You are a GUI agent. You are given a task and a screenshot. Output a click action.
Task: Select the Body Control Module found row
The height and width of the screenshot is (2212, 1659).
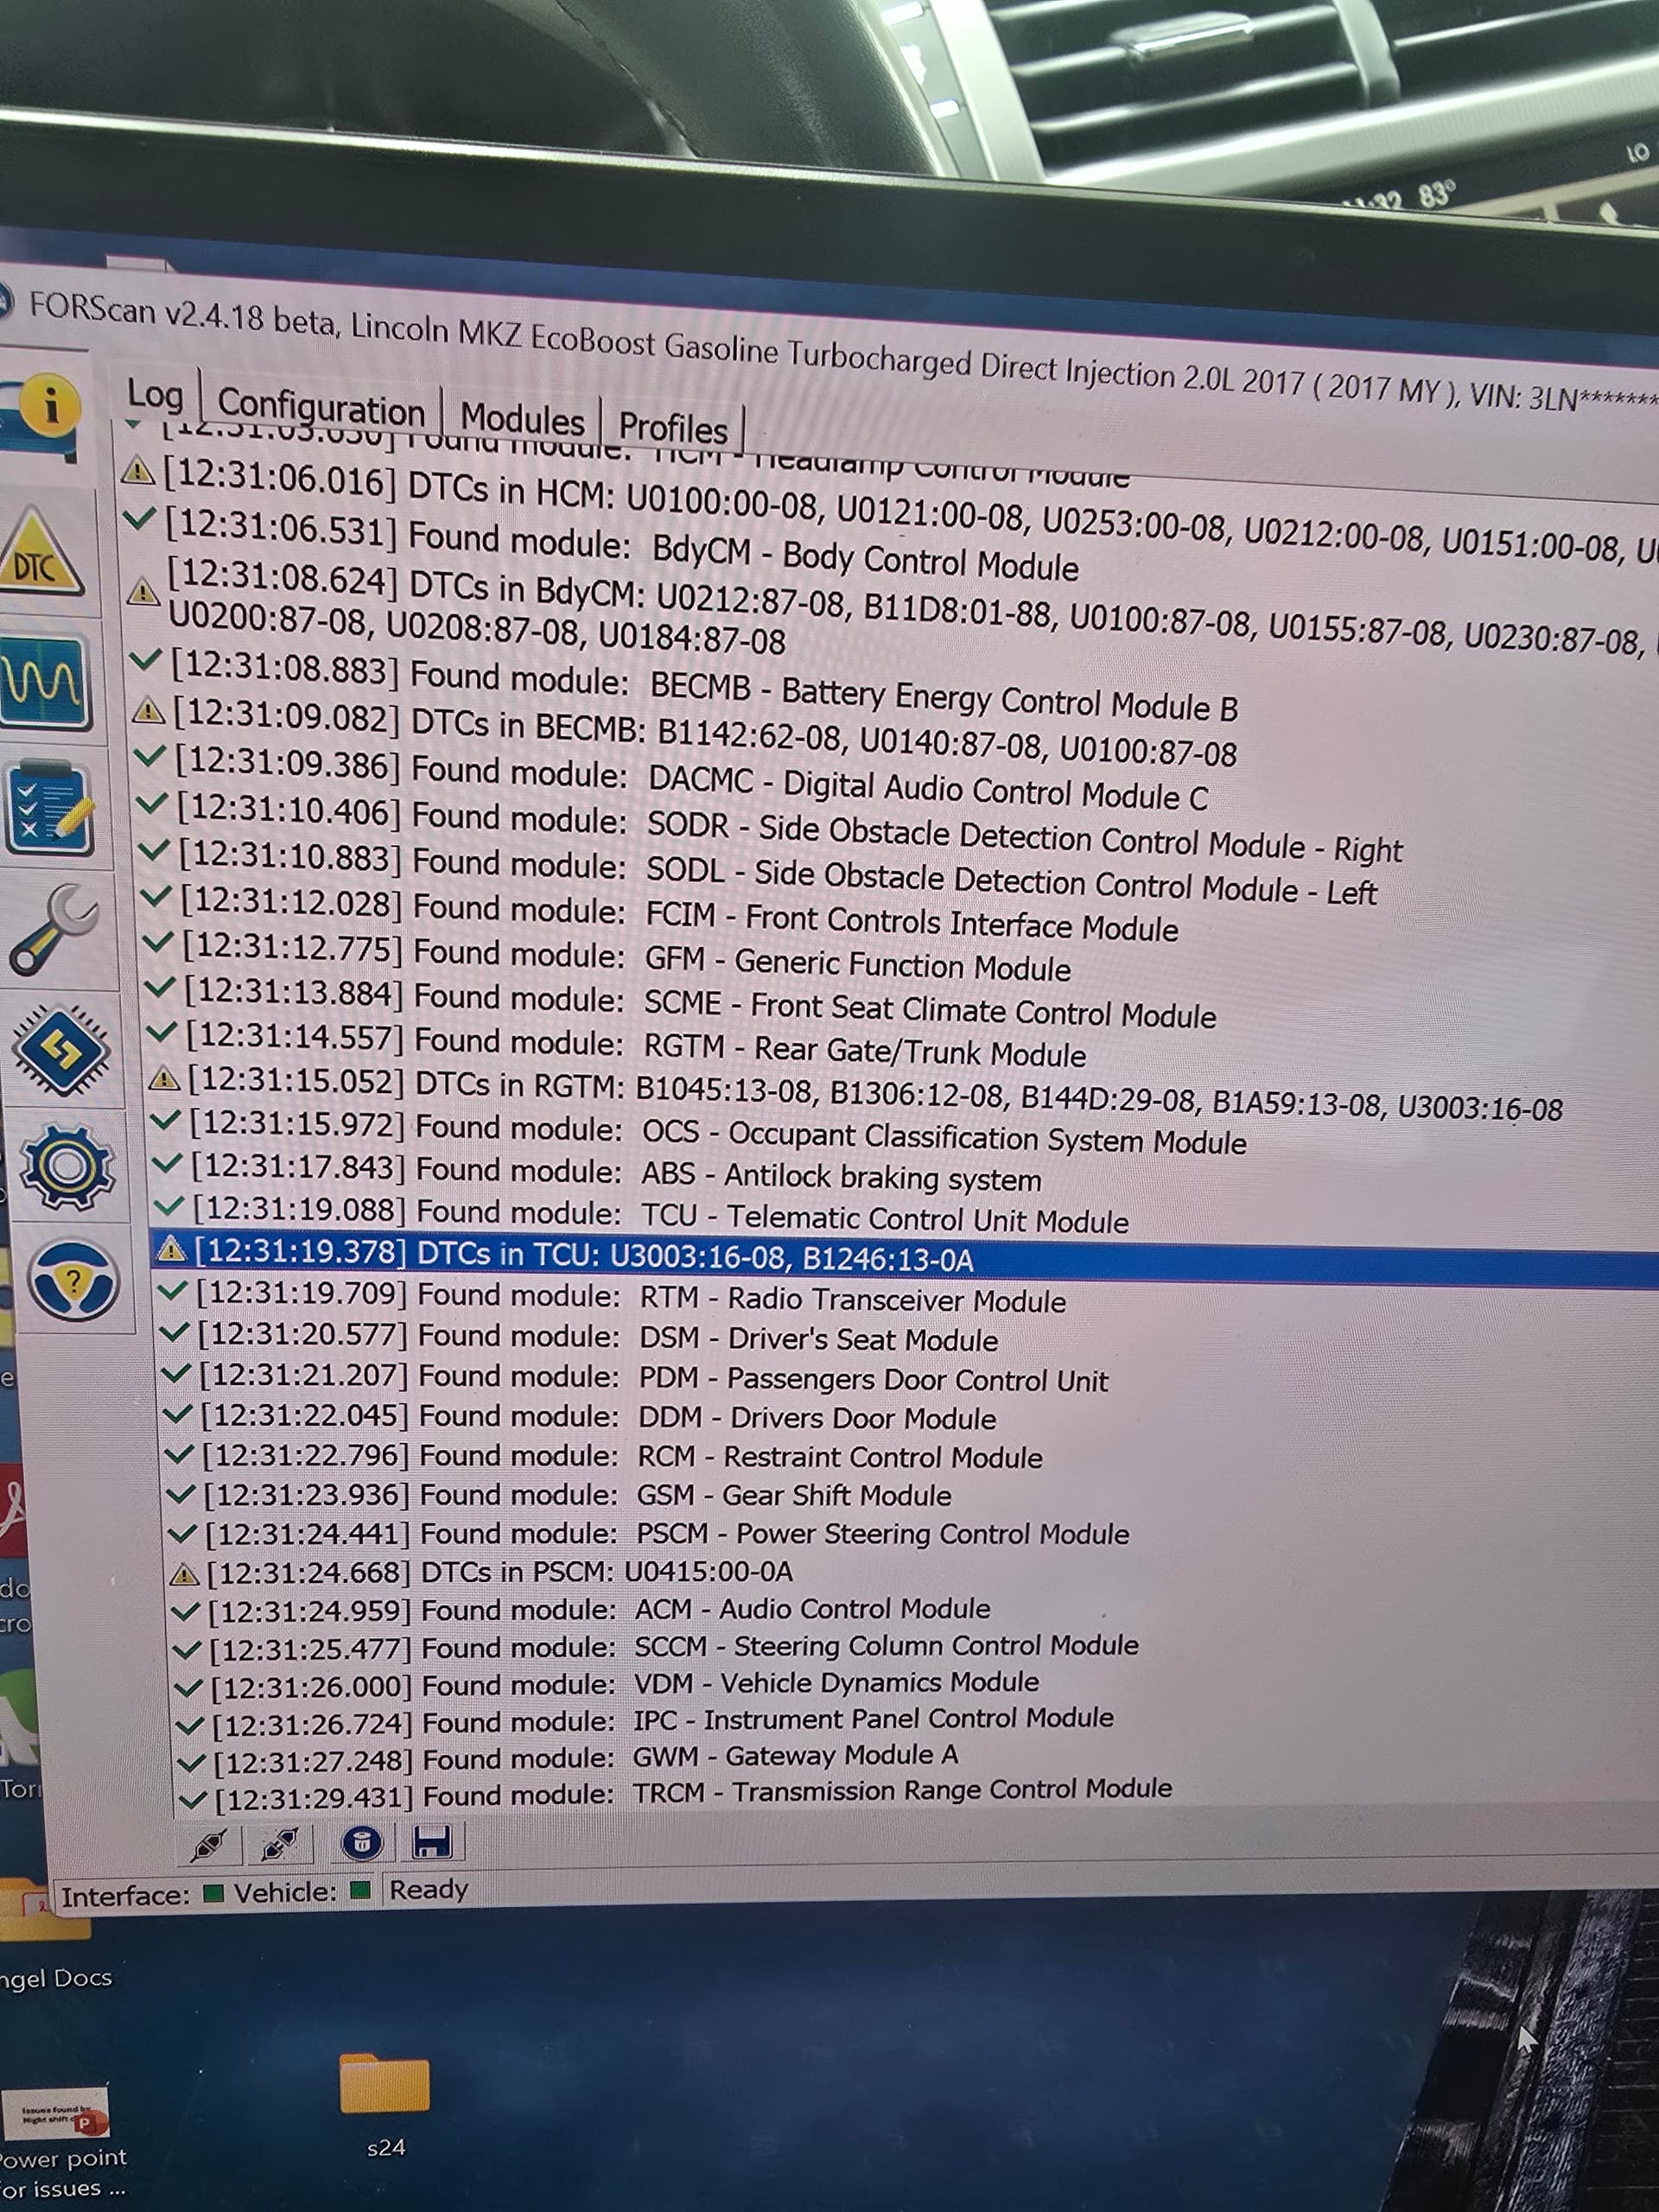[600, 545]
